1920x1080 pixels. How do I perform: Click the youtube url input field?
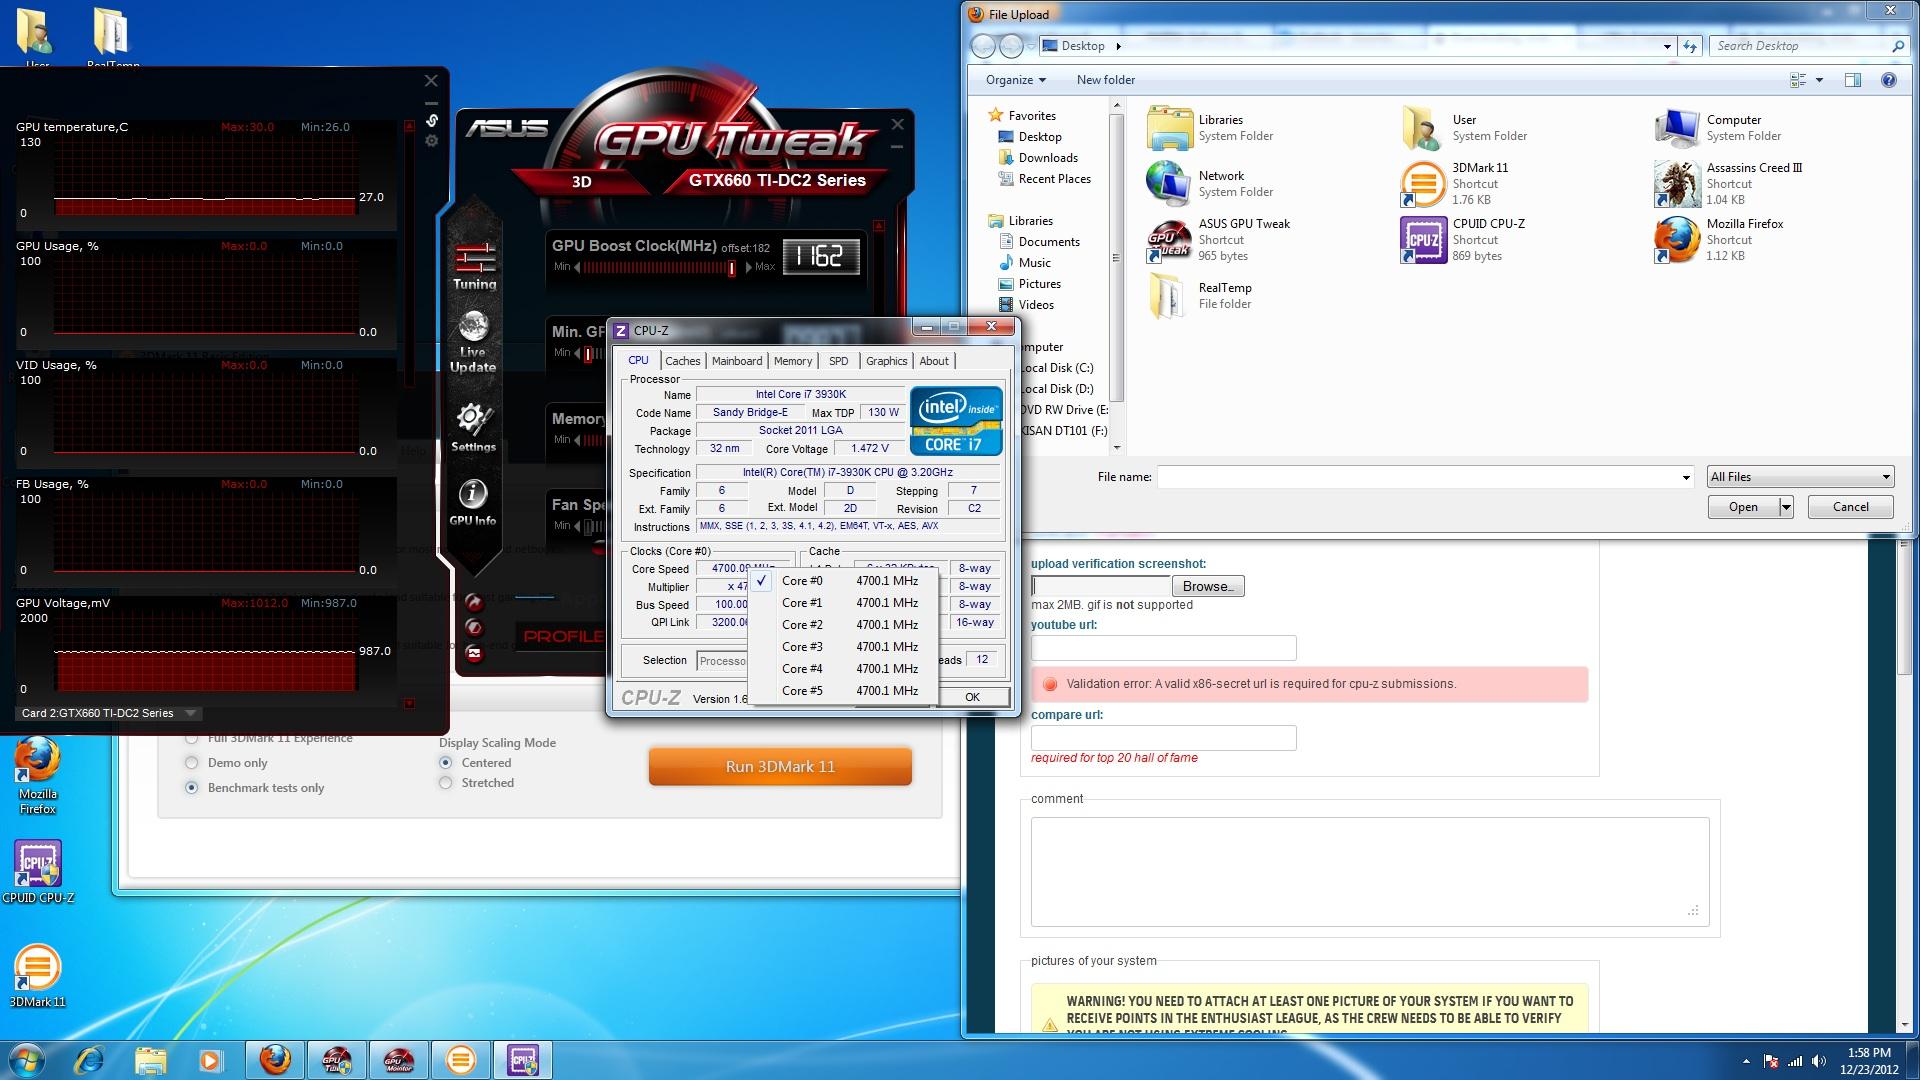pyautogui.click(x=1164, y=648)
